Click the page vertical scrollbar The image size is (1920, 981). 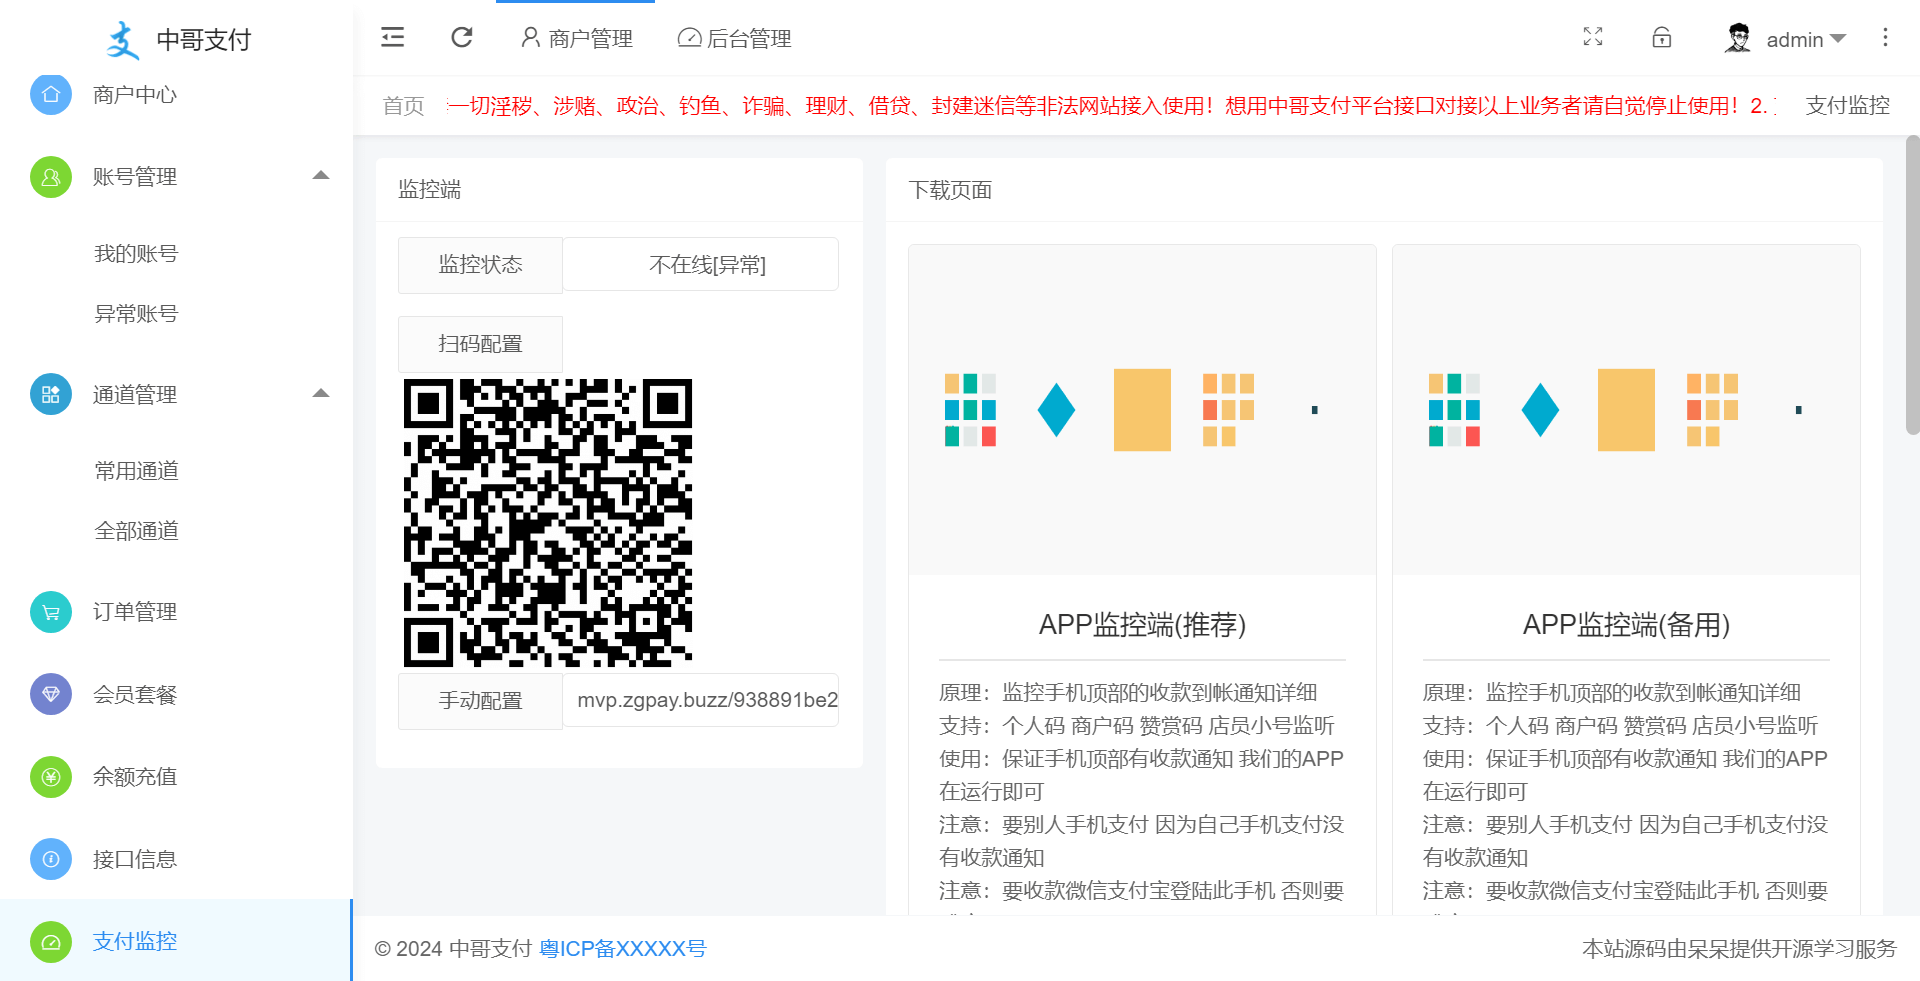[1912, 285]
